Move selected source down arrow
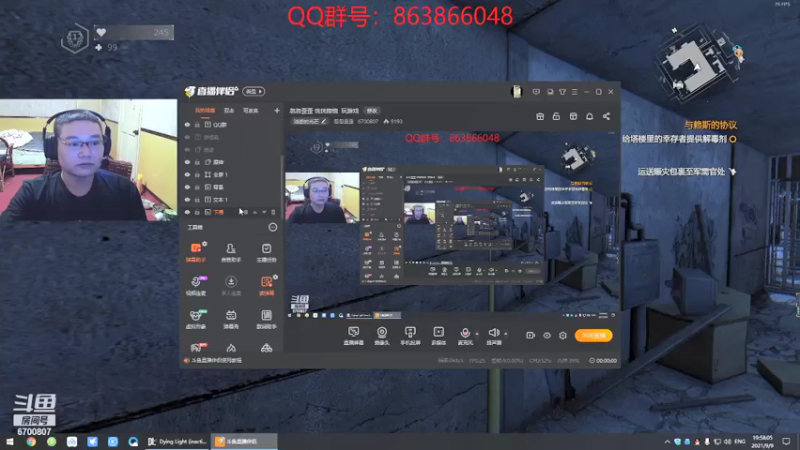 (x=264, y=212)
